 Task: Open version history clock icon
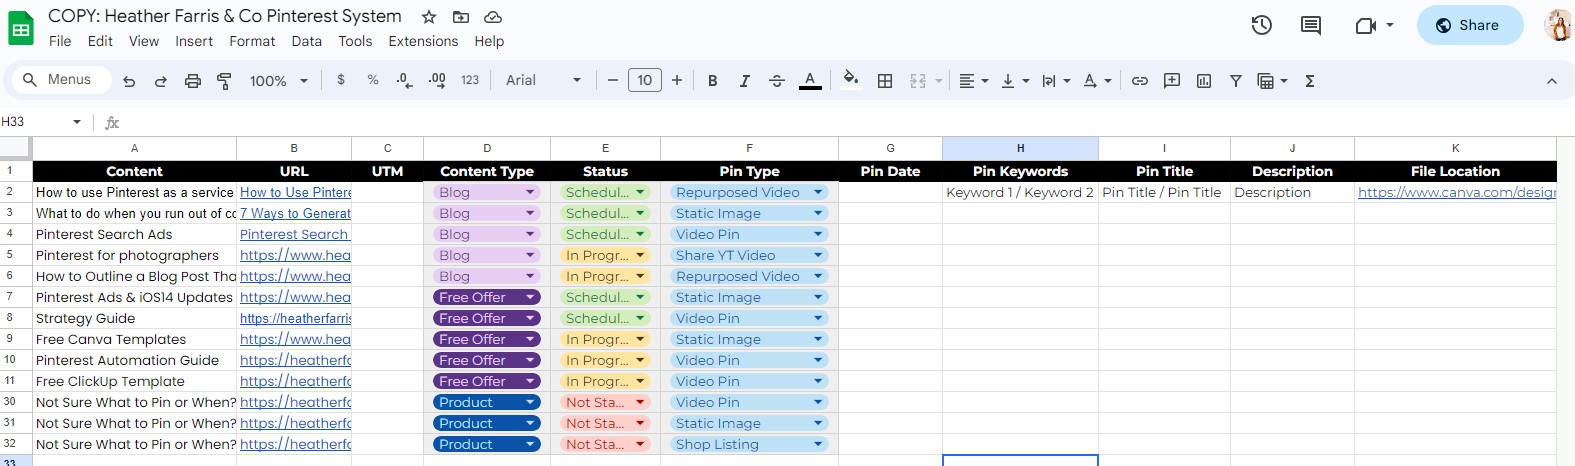tap(1262, 25)
